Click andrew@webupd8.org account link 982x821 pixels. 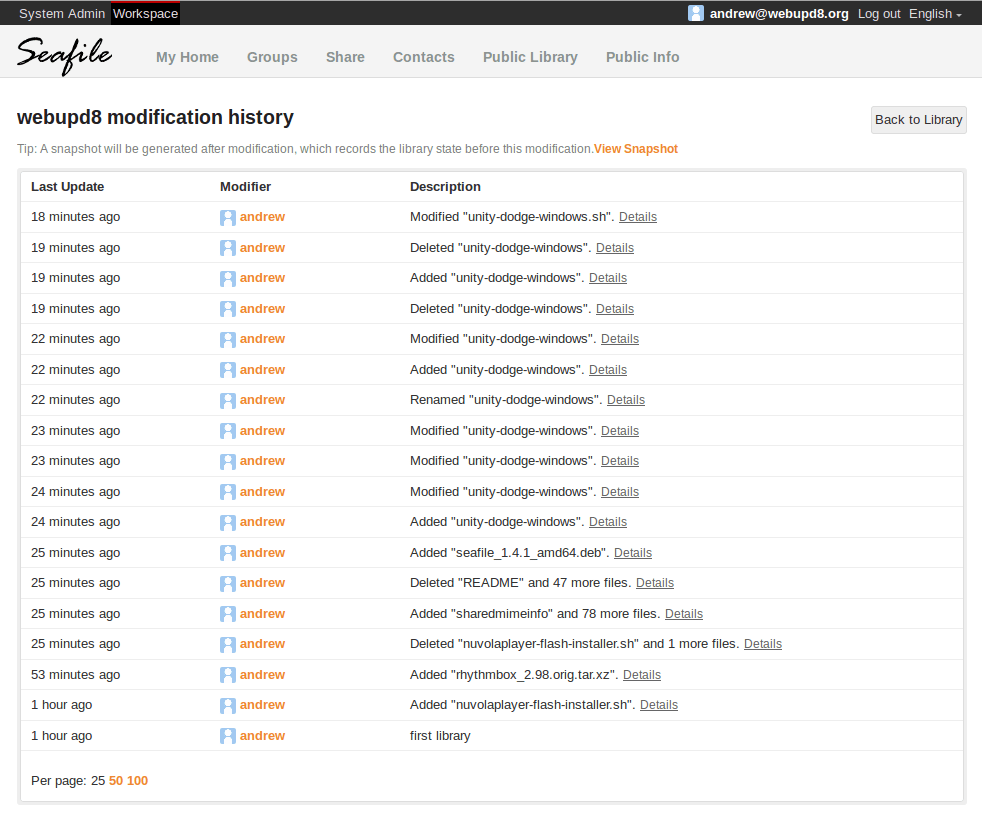[x=779, y=14]
